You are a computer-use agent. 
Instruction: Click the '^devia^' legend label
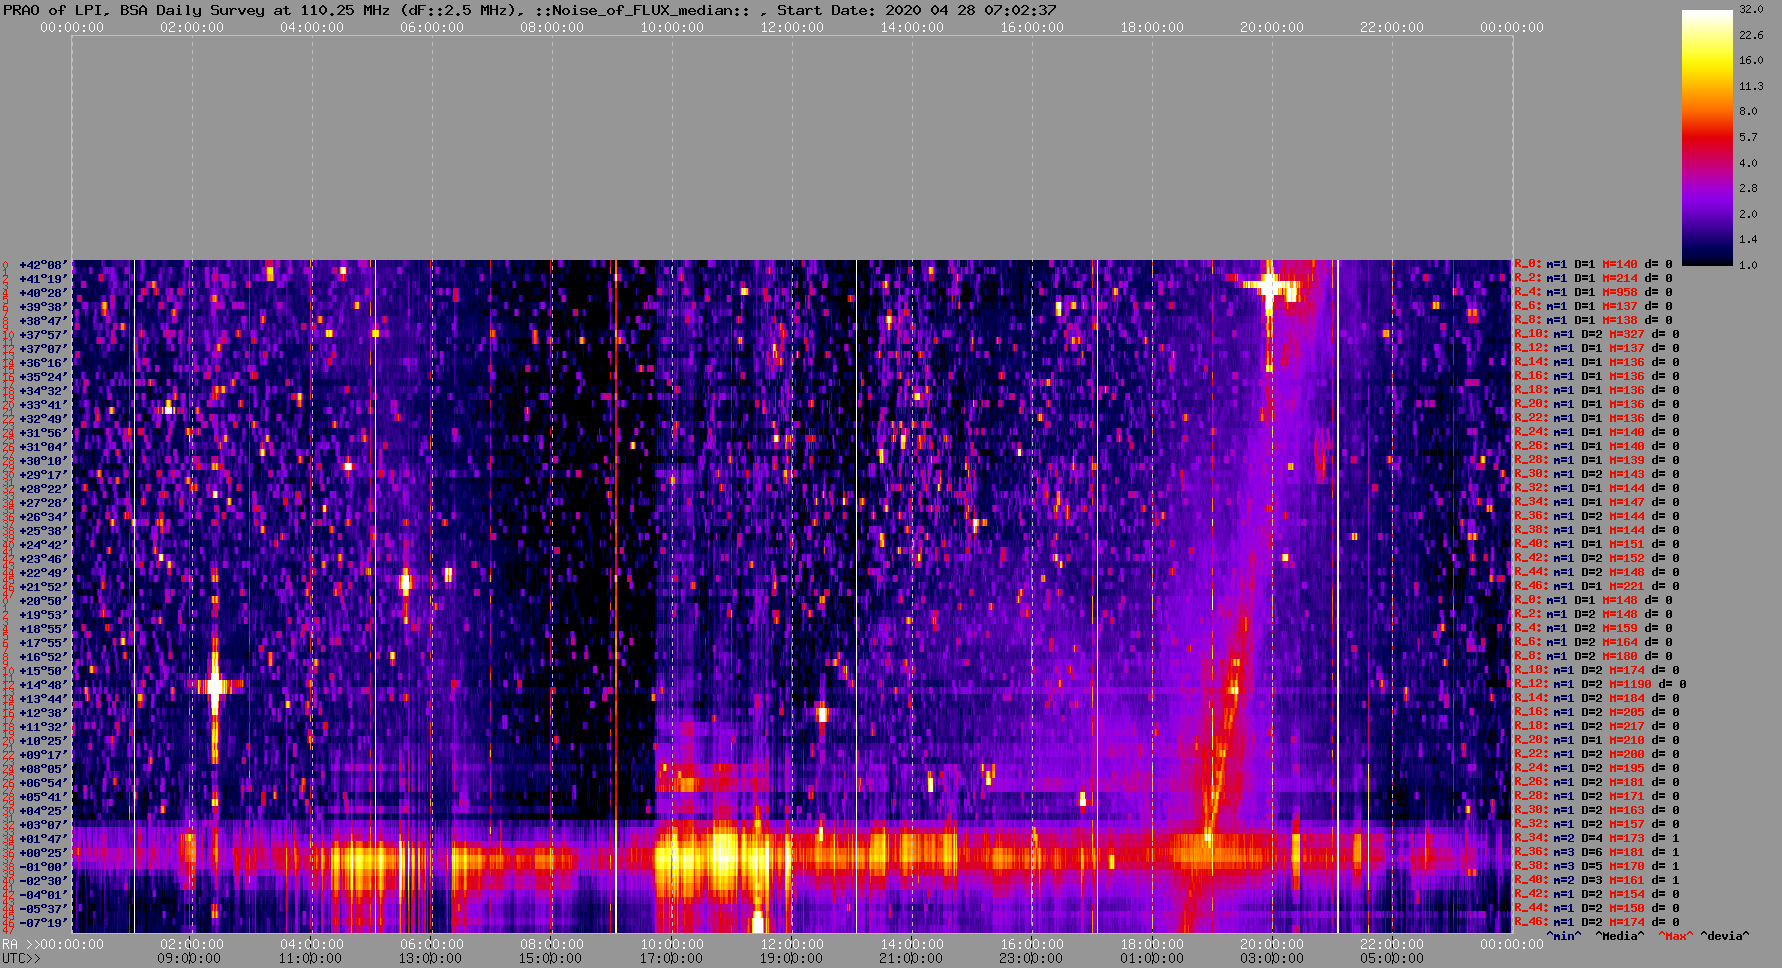pos(1725,936)
